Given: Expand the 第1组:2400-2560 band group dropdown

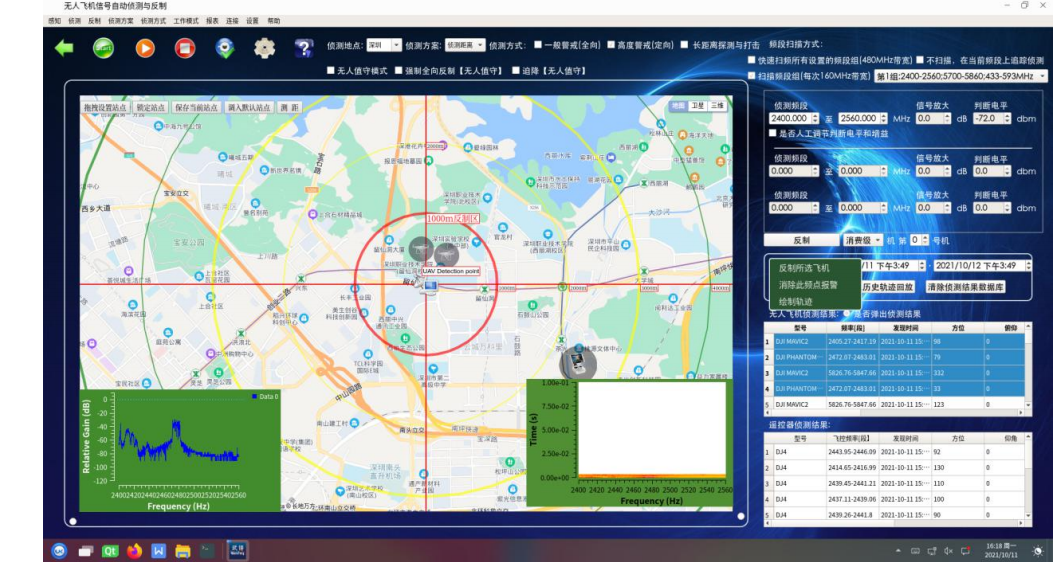Looking at the screenshot, I should pos(961,76).
